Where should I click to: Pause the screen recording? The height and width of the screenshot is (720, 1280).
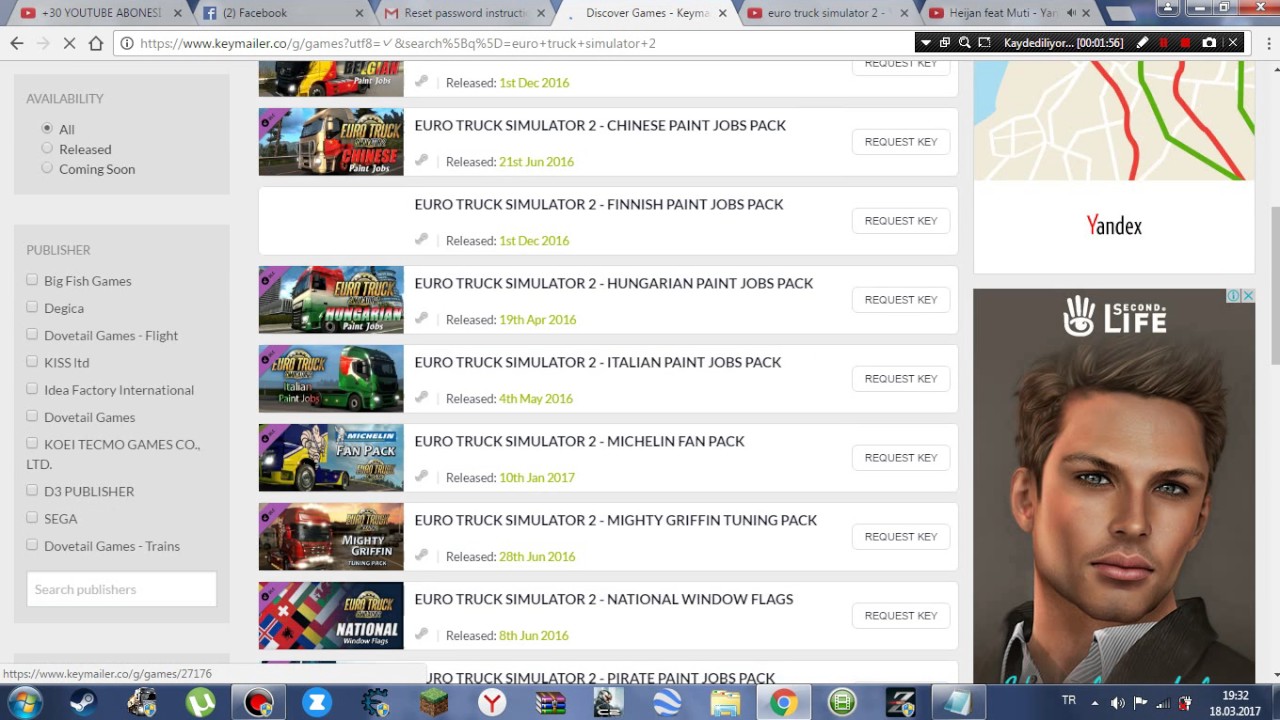pos(1163,43)
